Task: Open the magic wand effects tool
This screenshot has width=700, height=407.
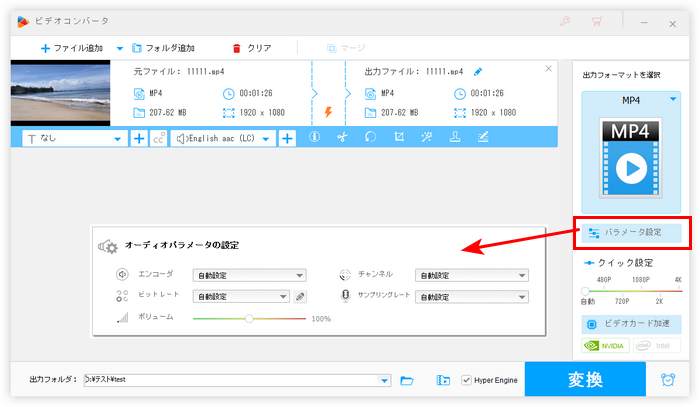Action: (x=427, y=137)
